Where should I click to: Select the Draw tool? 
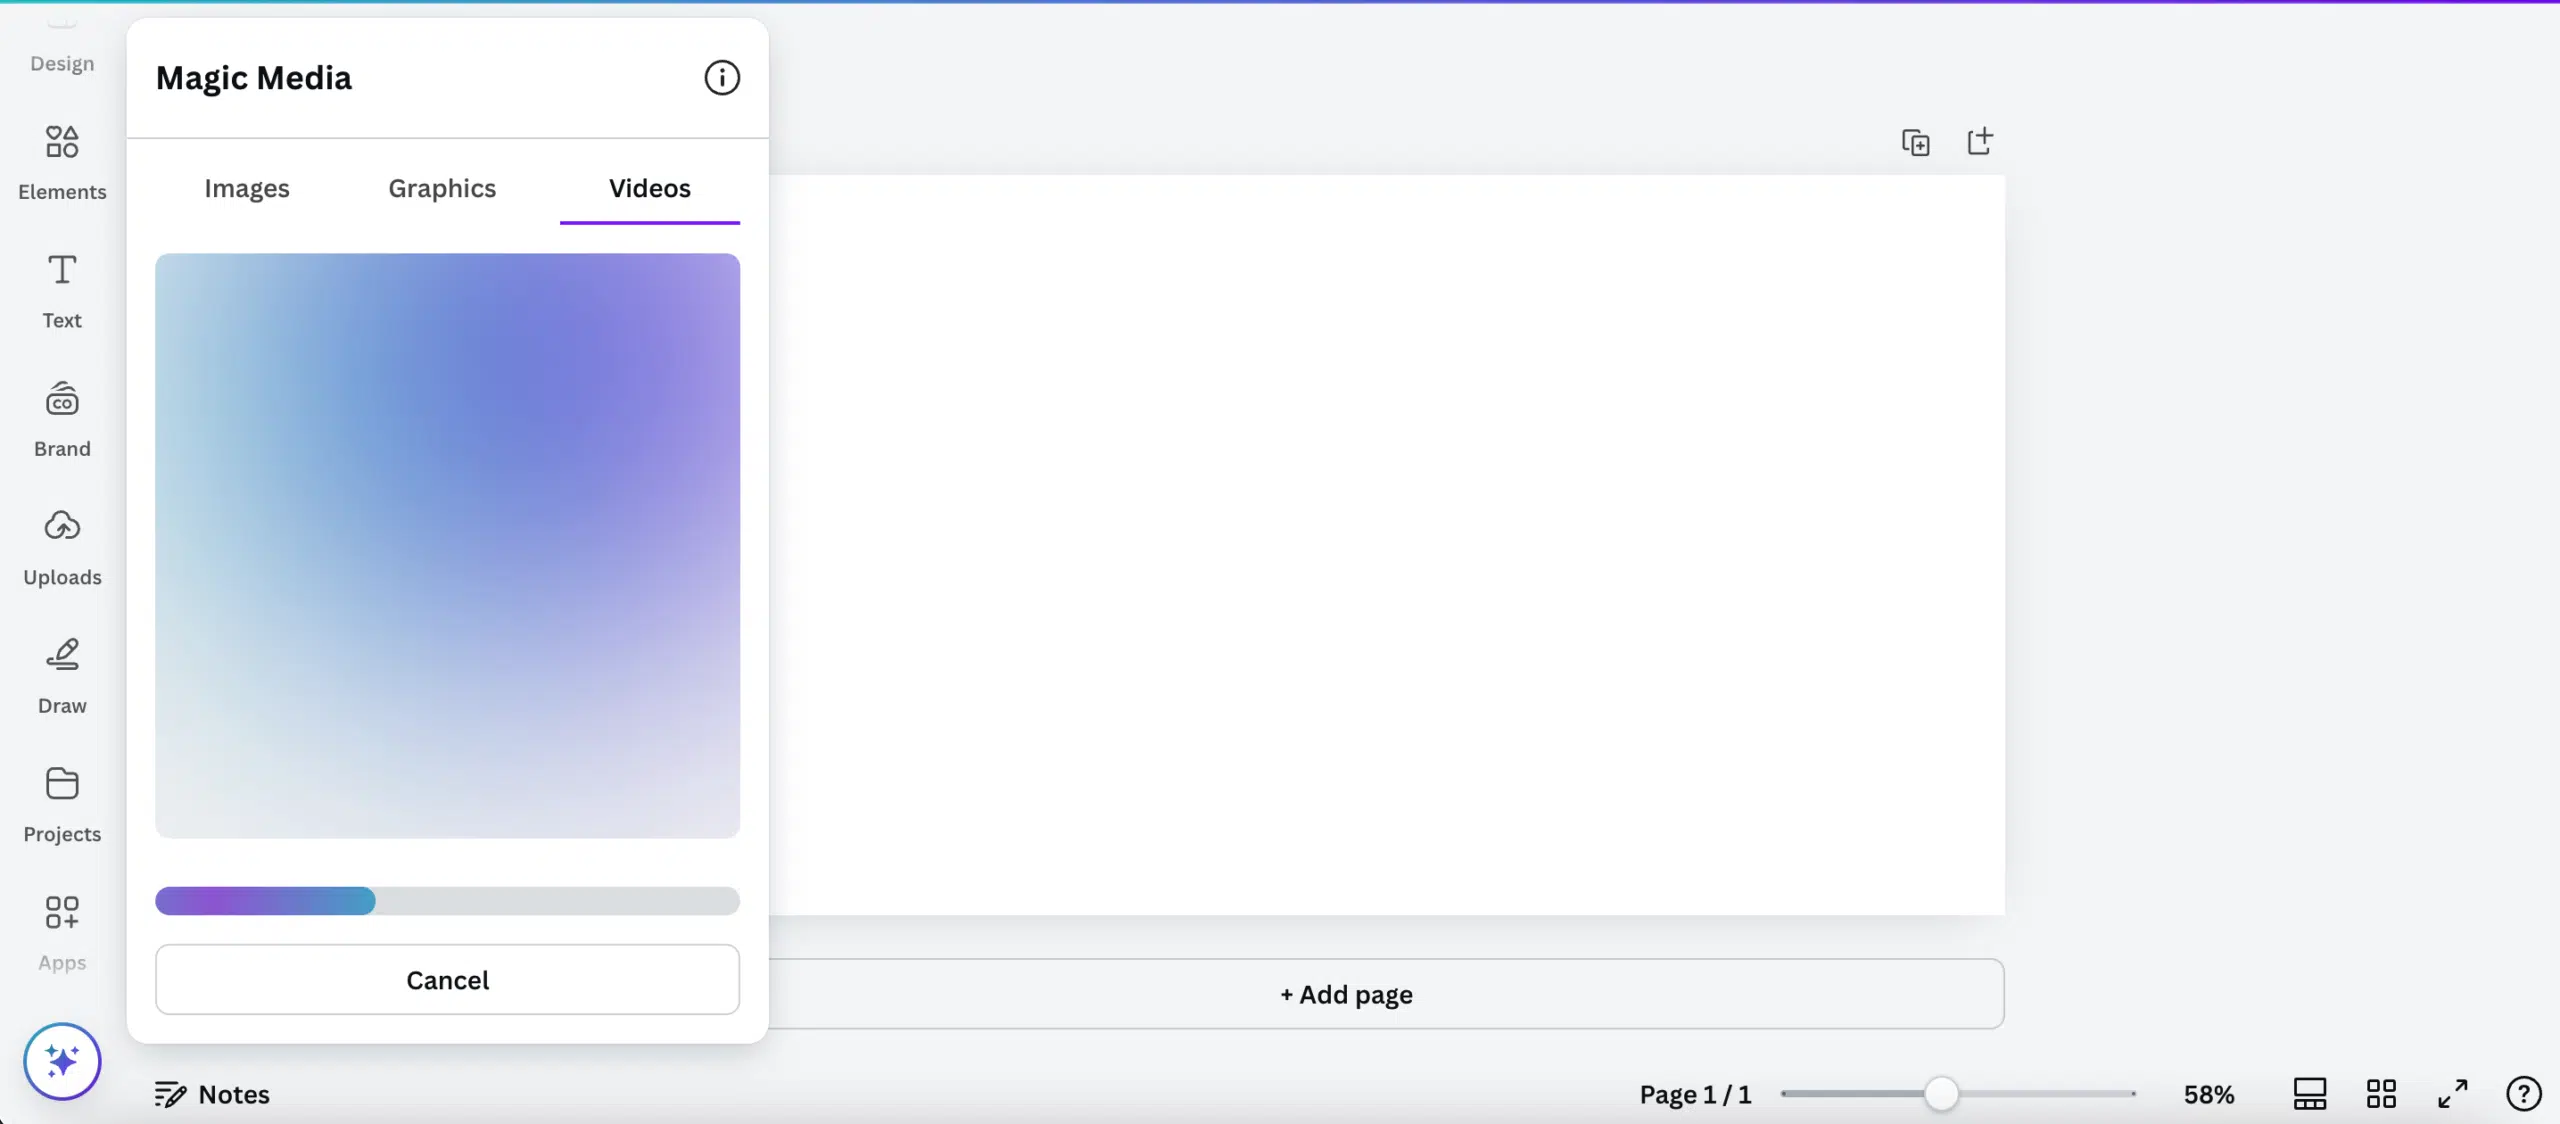[x=62, y=677]
